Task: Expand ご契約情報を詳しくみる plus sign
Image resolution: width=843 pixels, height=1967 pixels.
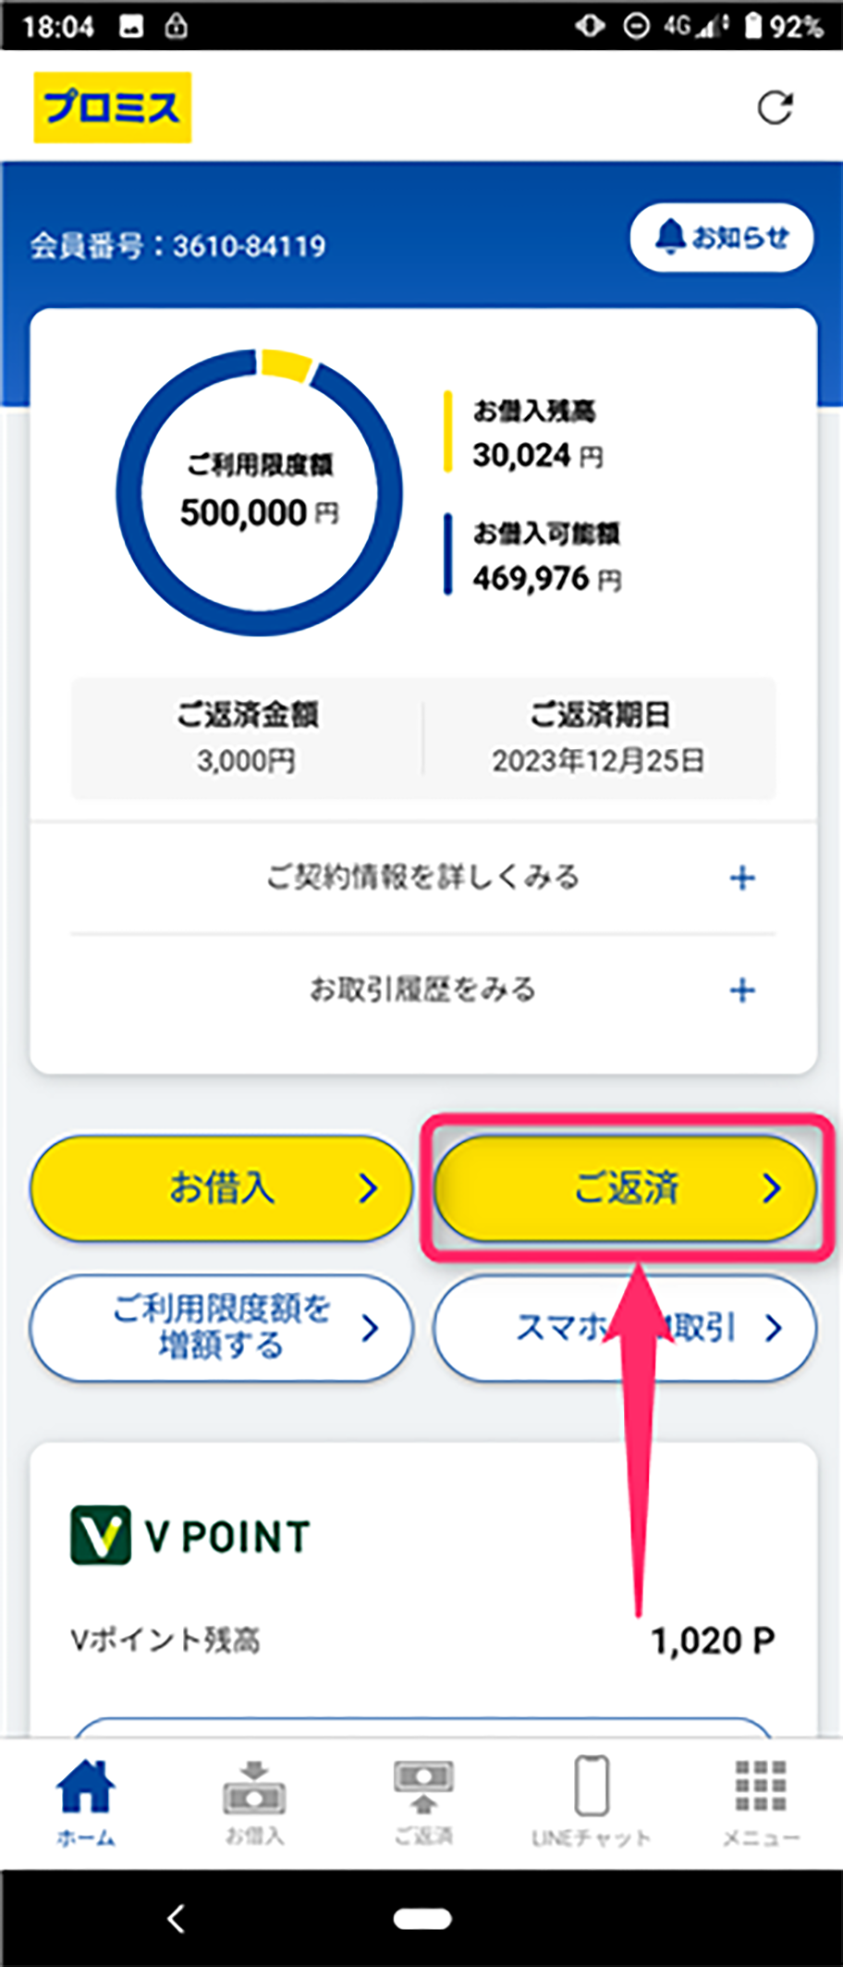Action: (x=742, y=878)
